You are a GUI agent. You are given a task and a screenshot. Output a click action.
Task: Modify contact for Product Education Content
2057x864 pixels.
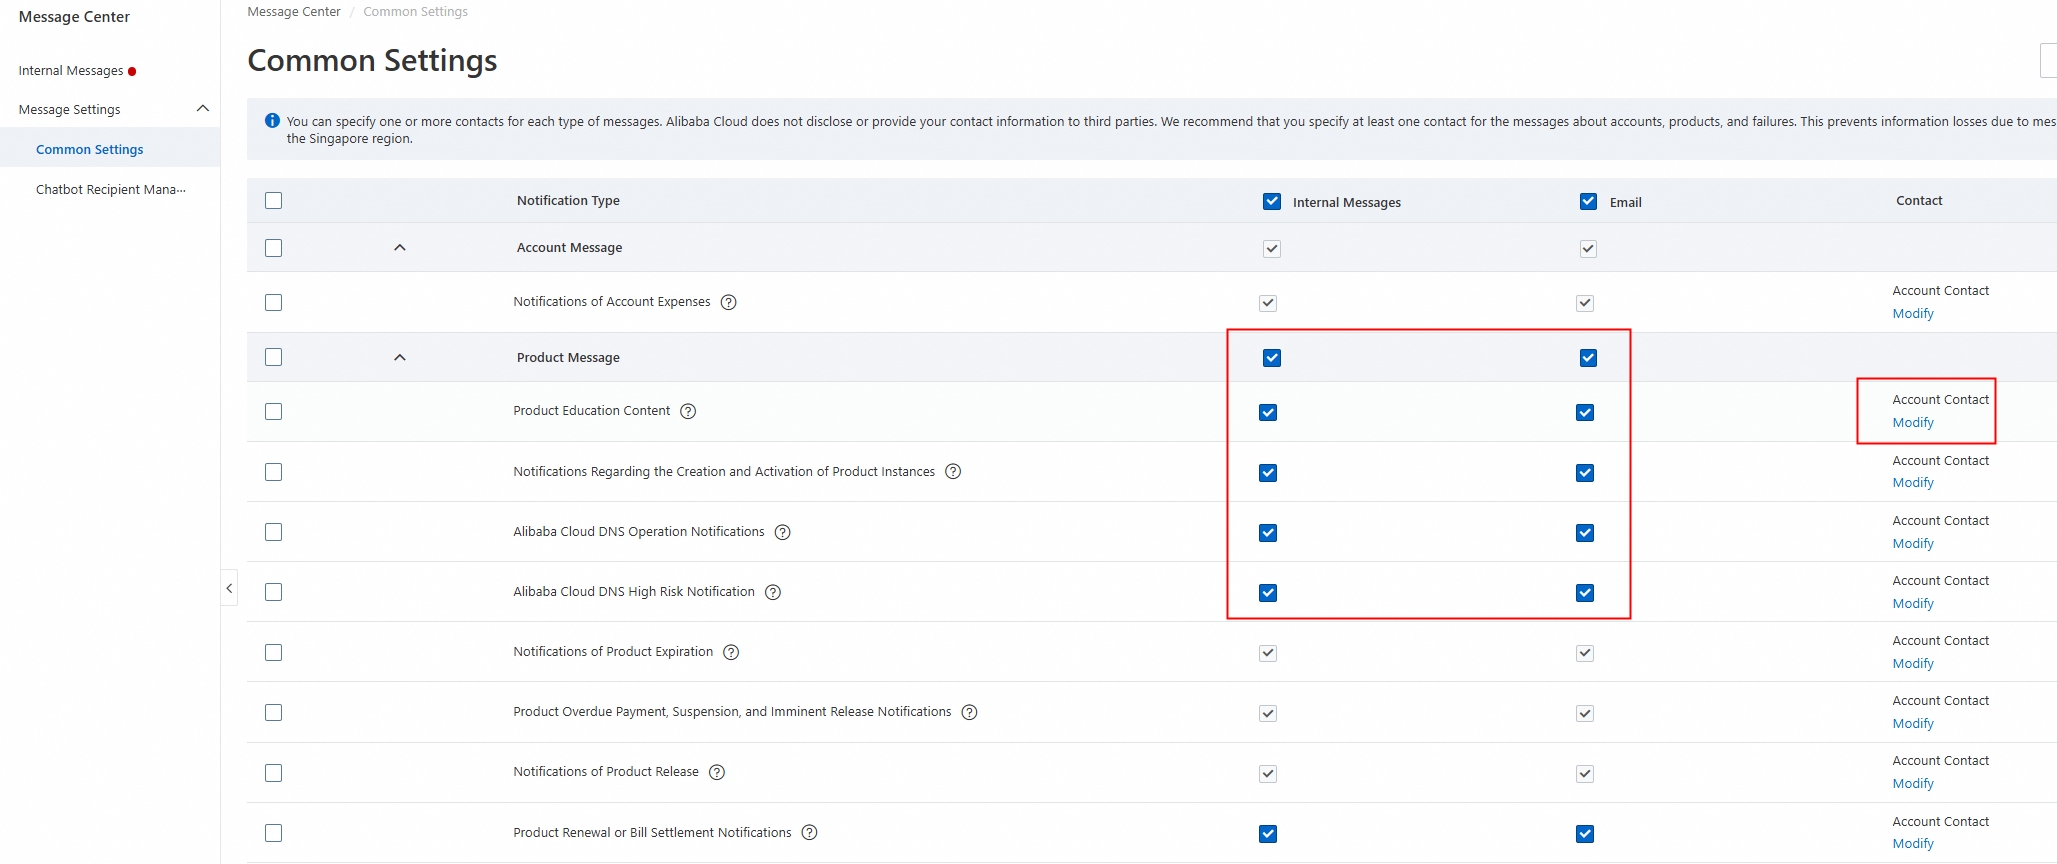point(1913,422)
